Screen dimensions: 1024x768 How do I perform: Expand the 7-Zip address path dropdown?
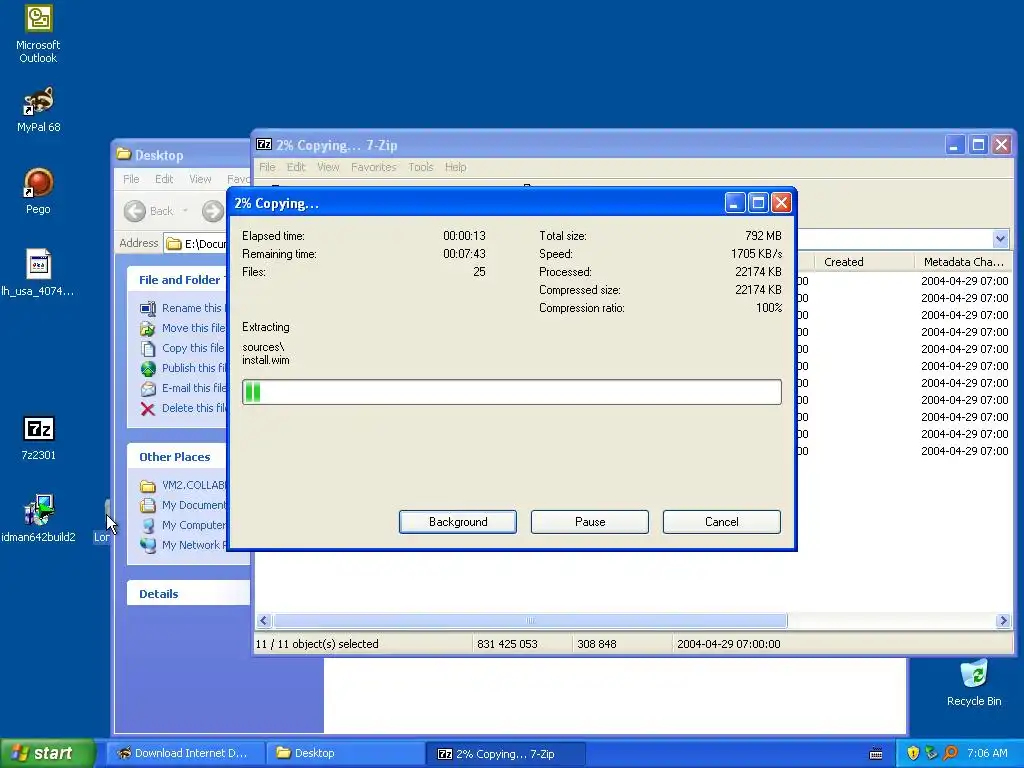(x=1000, y=239)
